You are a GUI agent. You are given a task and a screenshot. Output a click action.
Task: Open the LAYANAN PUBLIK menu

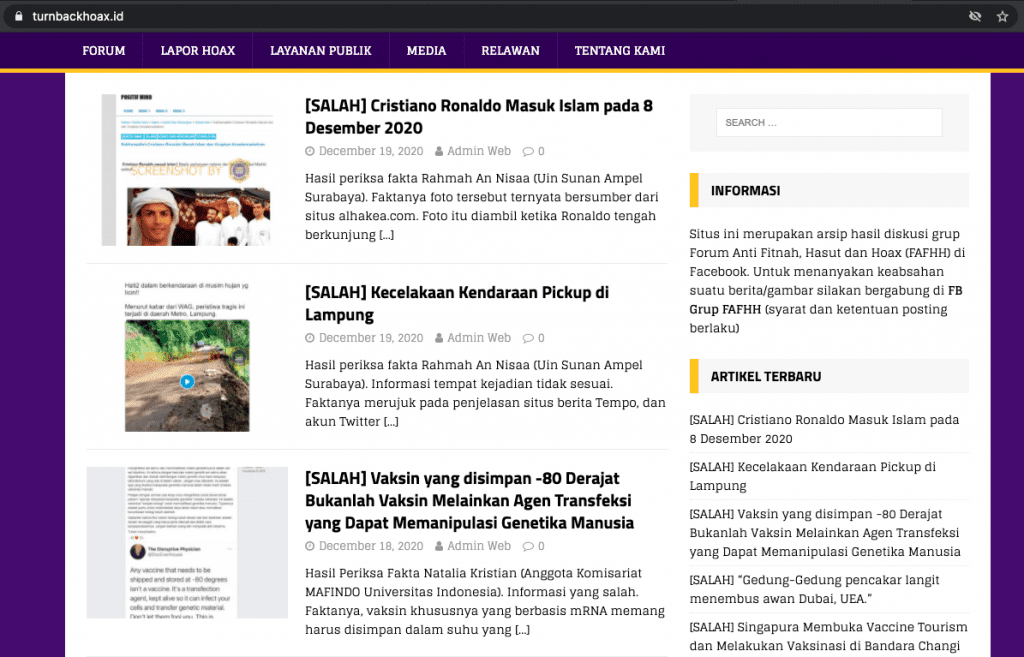[321, 50]
